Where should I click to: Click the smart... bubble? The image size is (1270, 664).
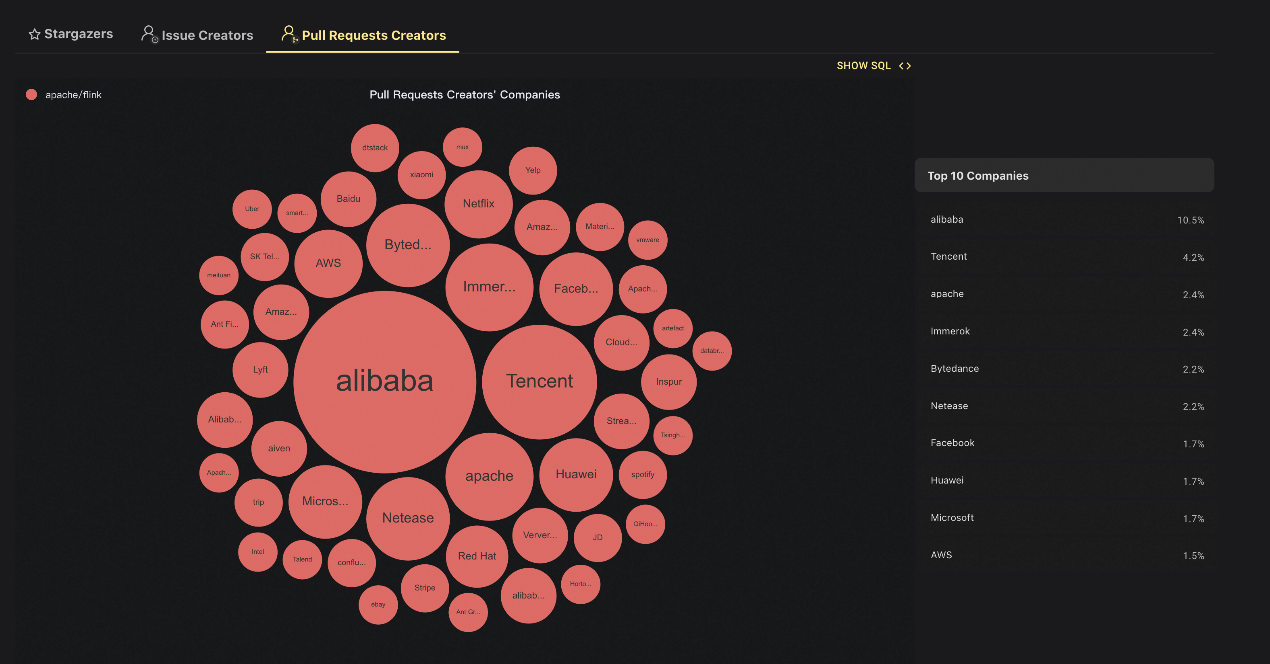pyautogui.click(x=297, y=213)
